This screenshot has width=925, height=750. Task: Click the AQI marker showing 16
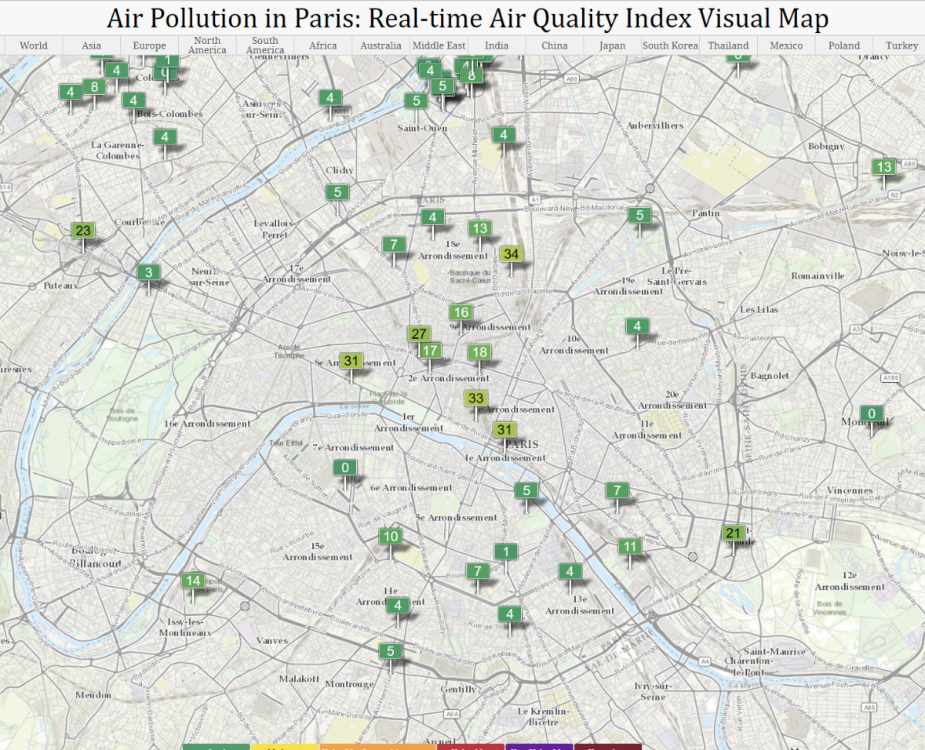pos(461,312)
